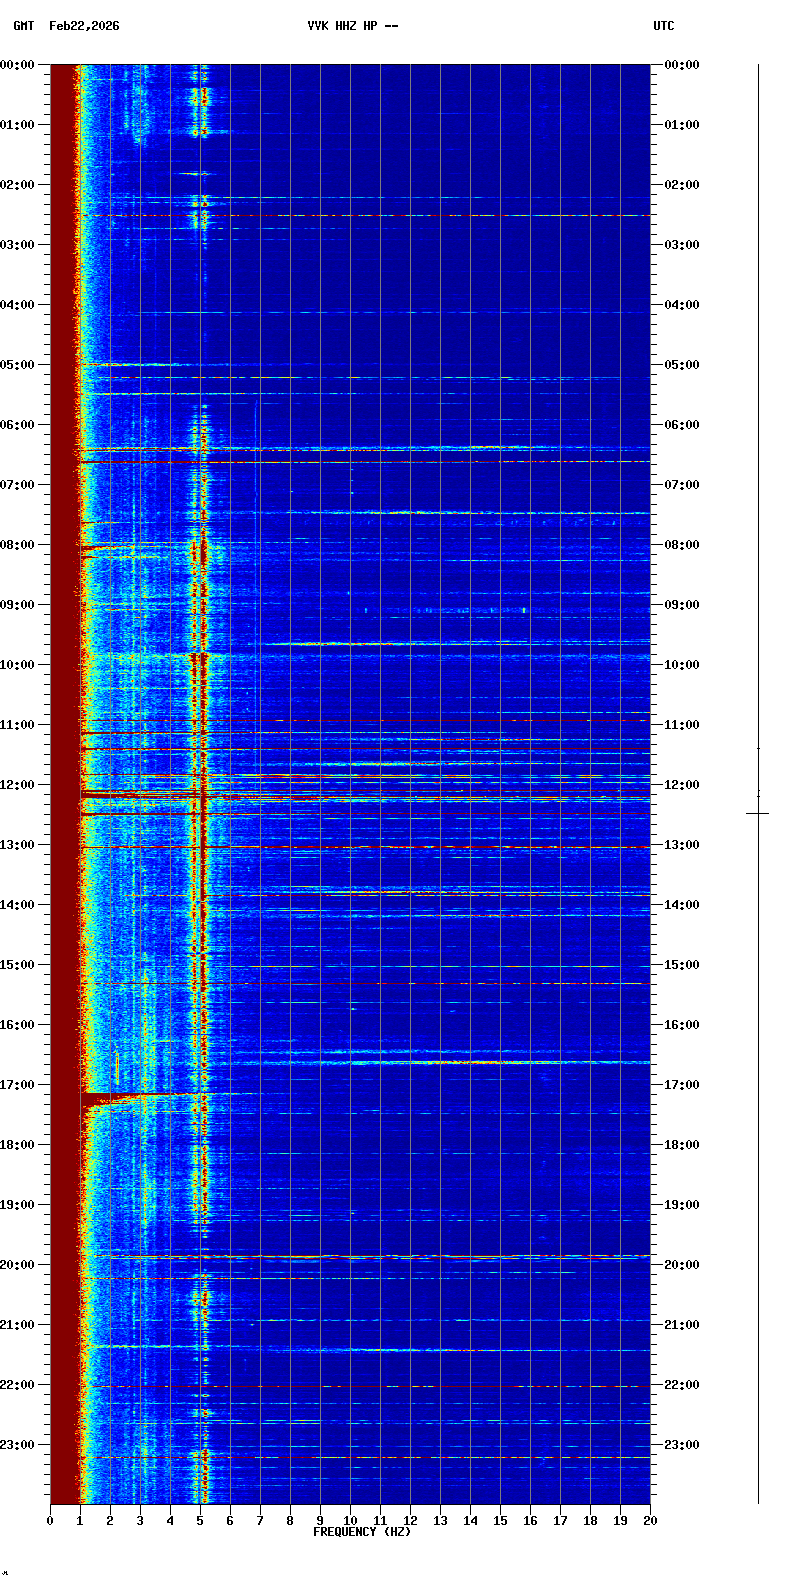The image size is (802, 1584).
Task: Click the 23:00 label on the right axis
Action: pyautogui.click(x=682, y=1445)
